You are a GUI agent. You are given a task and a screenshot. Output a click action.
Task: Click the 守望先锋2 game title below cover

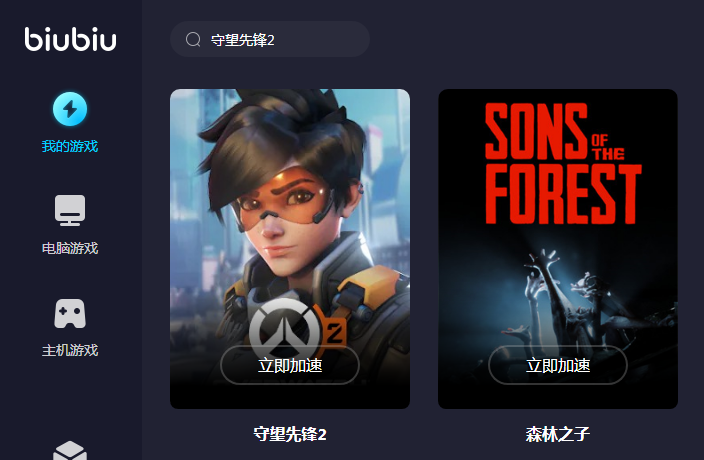click(290, 434)
